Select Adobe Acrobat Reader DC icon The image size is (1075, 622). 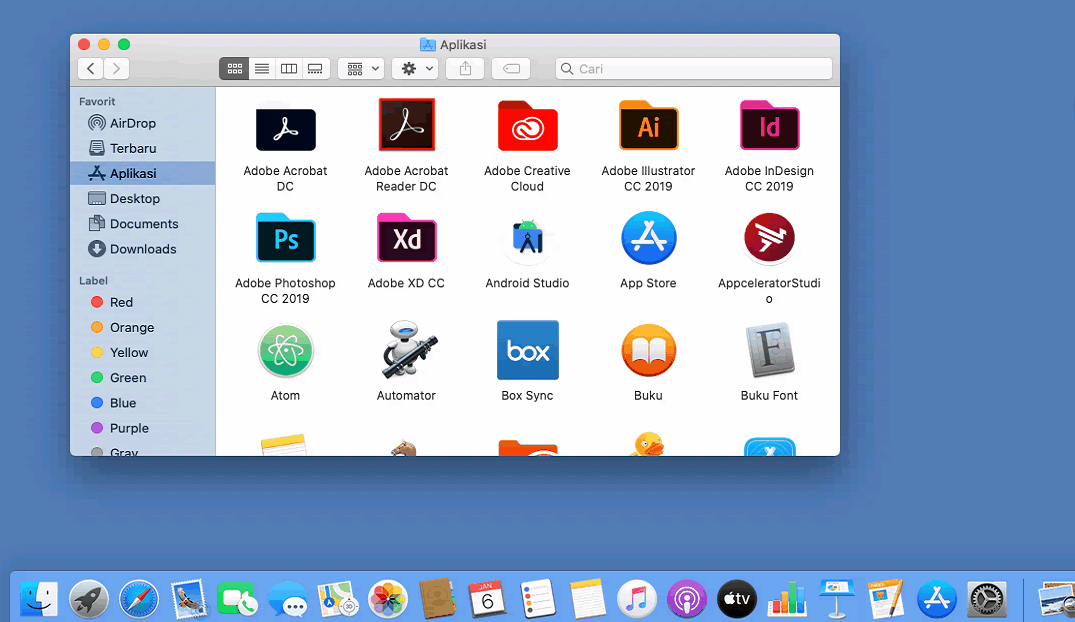[x=407, y=125]
